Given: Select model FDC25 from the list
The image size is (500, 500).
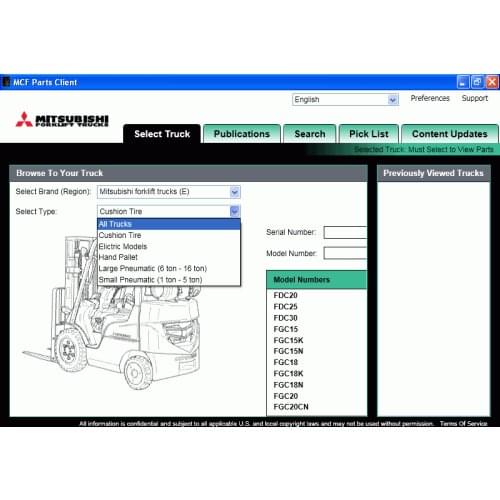Looking at the screenshot, I should (x=285, y=307).
